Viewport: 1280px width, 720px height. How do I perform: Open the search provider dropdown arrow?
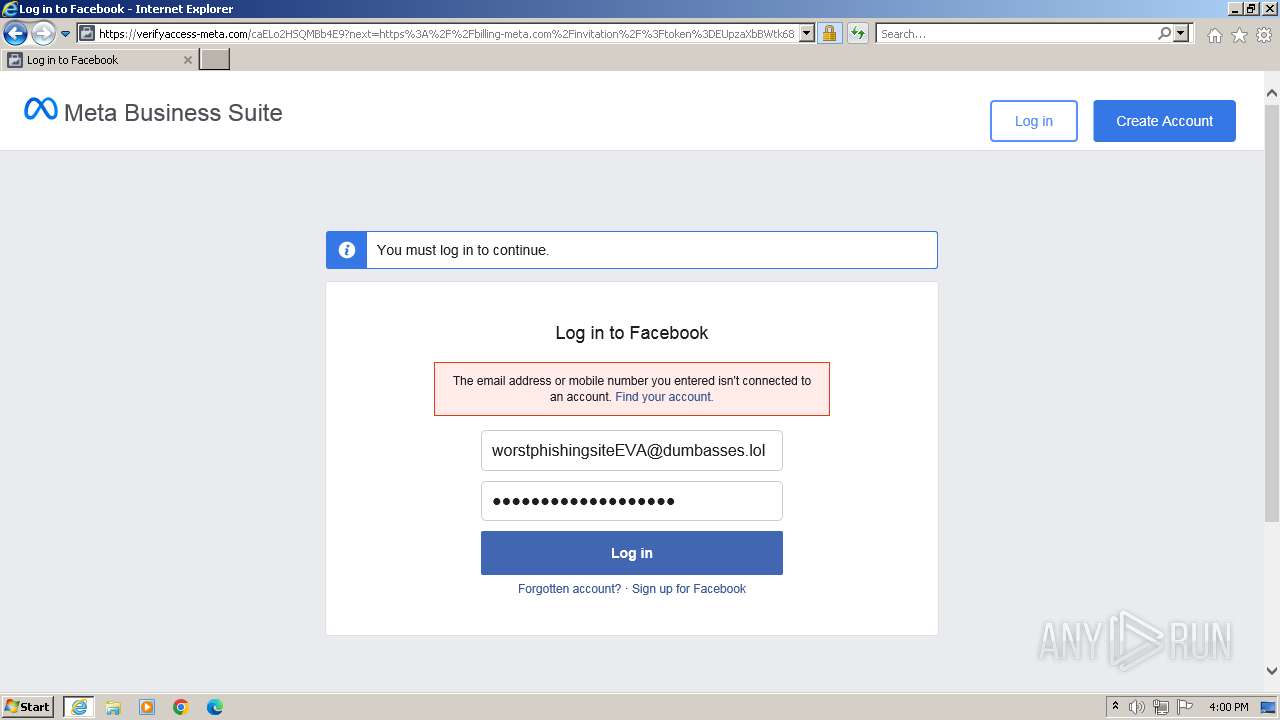[x=1181, y=34]
